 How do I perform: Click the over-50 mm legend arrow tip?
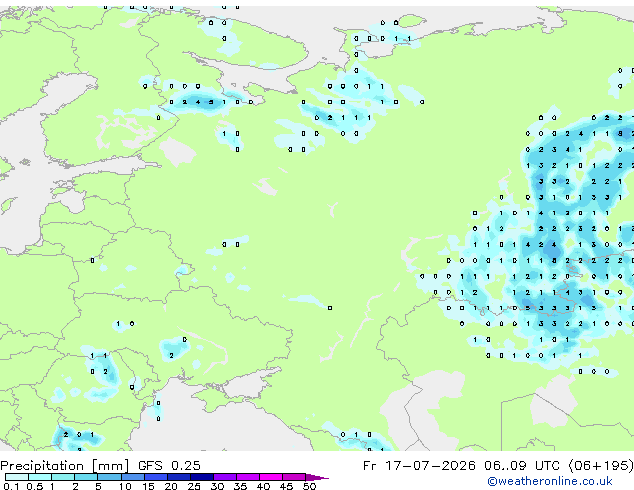click(317, 478)
